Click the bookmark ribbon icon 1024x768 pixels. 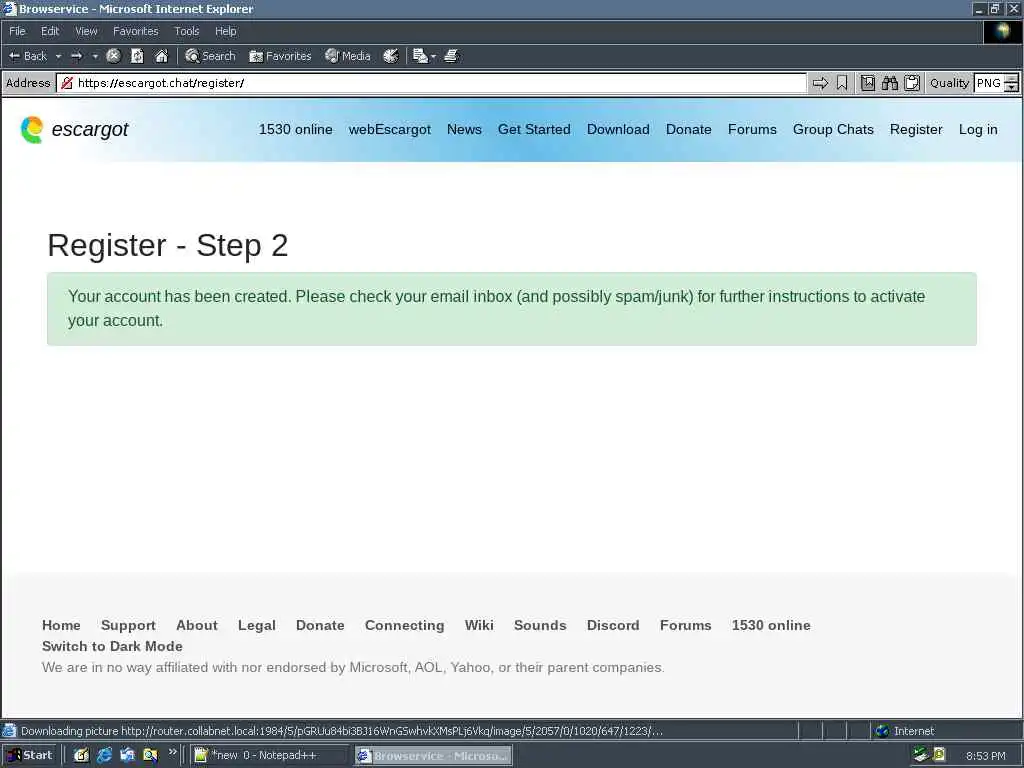click(x=842, y=83)
